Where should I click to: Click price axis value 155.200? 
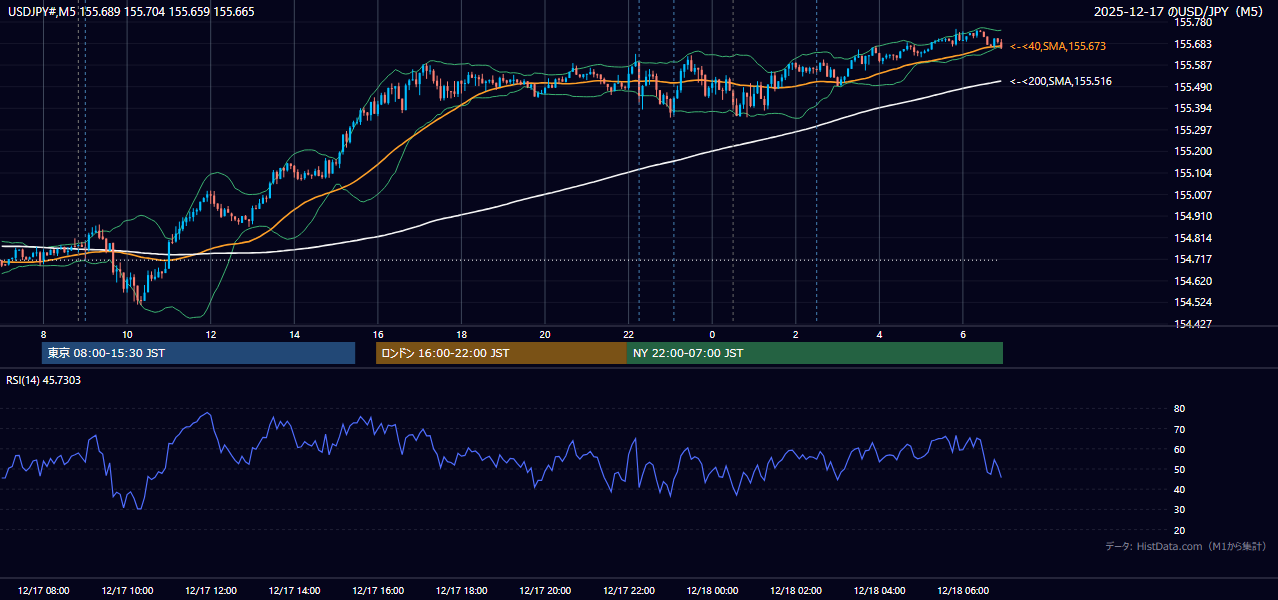click(x=1192, y=151)
